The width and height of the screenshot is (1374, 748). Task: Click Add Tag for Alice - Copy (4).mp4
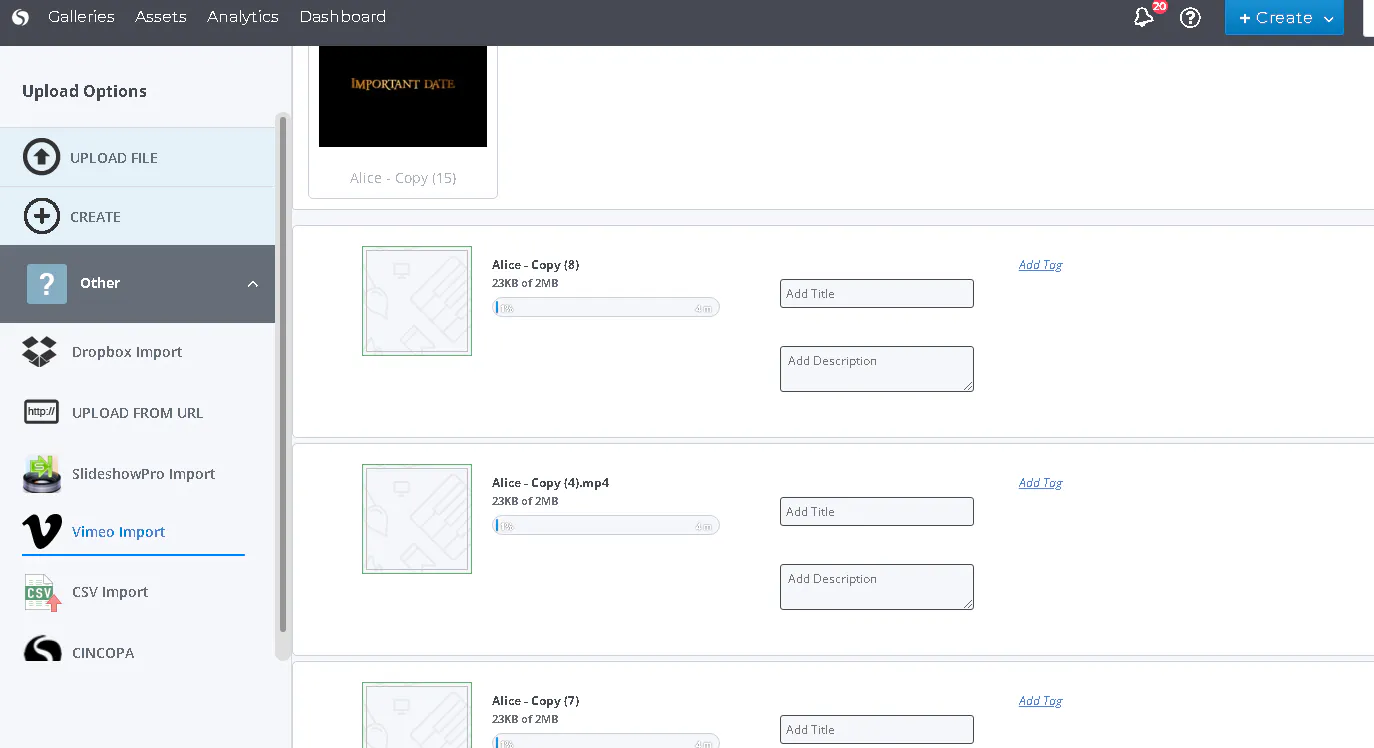(1040, 483)
